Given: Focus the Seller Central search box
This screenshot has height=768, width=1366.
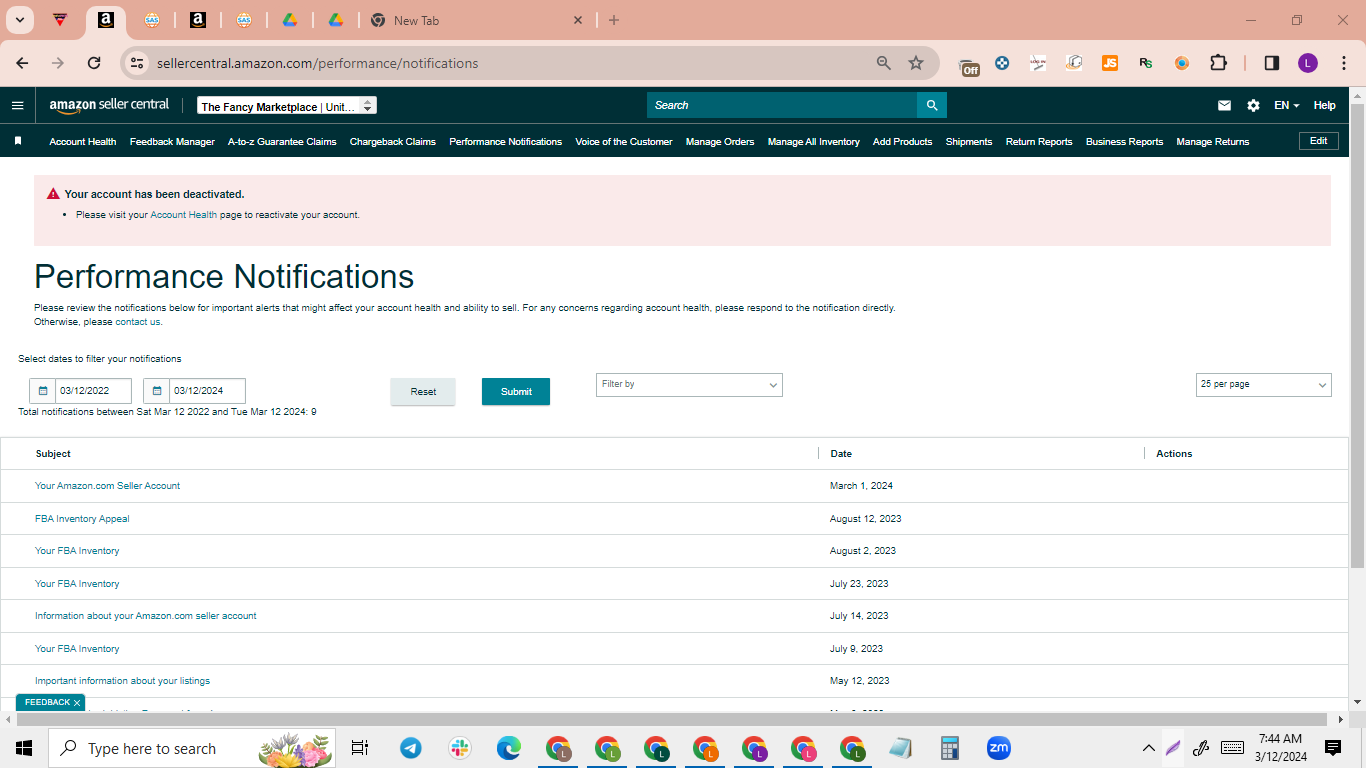Looking at the screenshot, I should 782,105.
